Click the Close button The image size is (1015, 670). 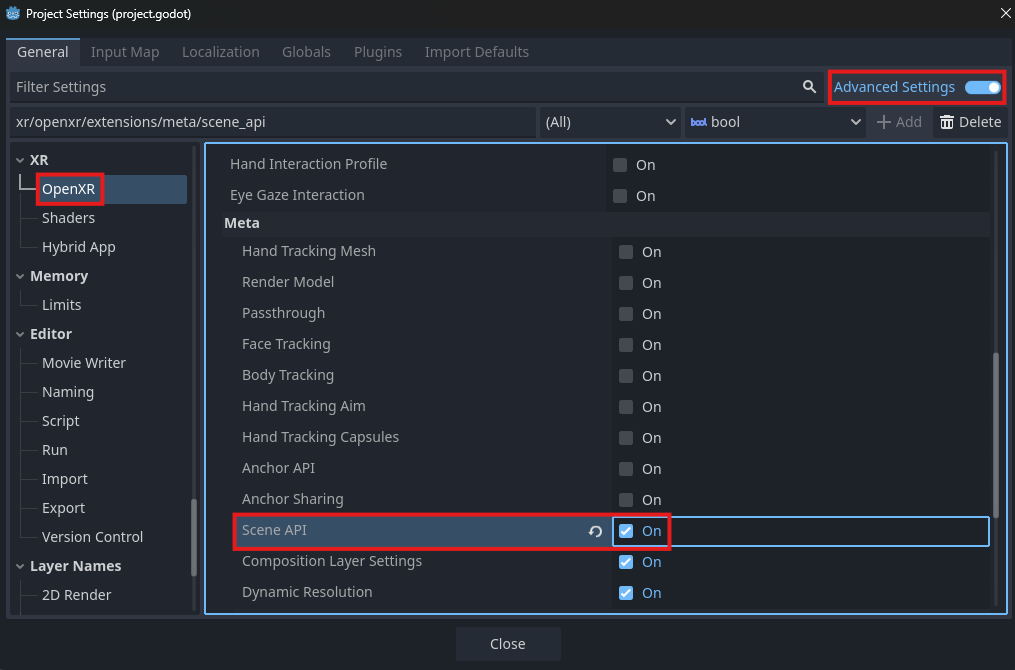coord(508,644)
